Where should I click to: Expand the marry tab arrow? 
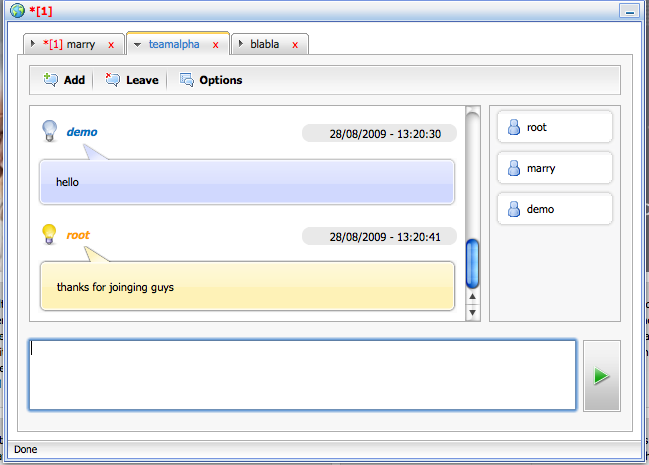33,43
